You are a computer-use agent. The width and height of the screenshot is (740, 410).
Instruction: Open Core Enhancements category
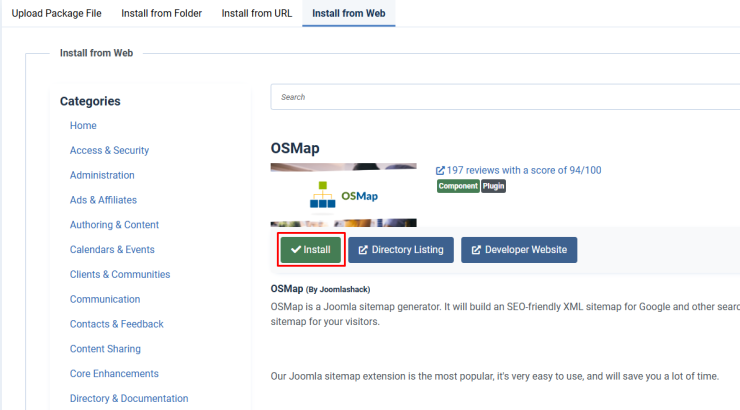[114, 374]
